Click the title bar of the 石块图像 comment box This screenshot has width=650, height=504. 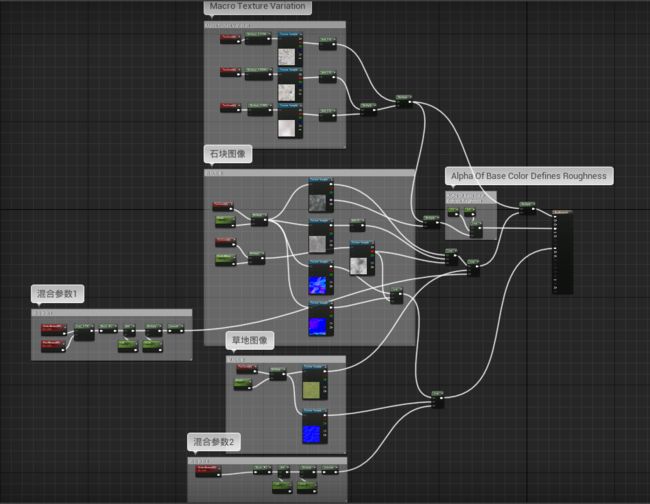[x=309, y=173]
